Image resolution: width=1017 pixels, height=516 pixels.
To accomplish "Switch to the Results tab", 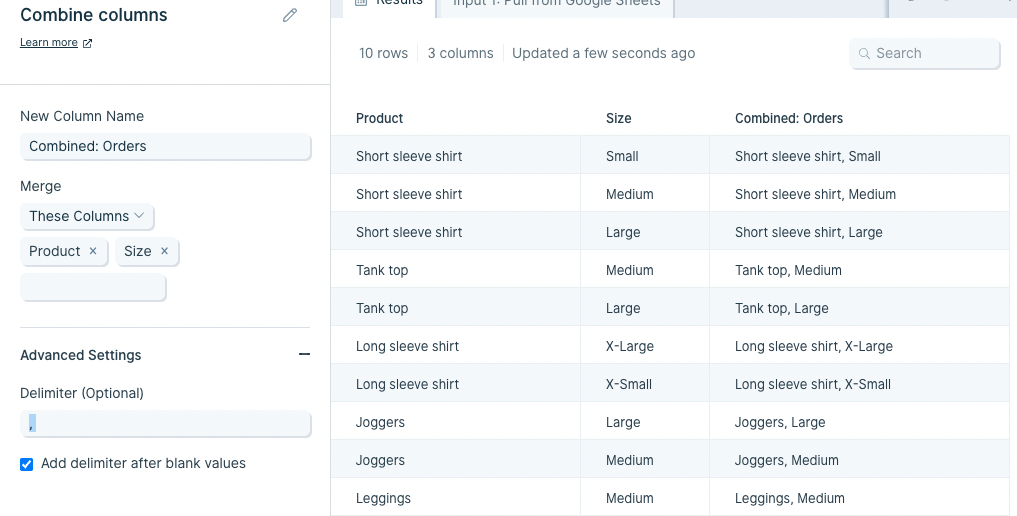I will (x=390, y=4).
